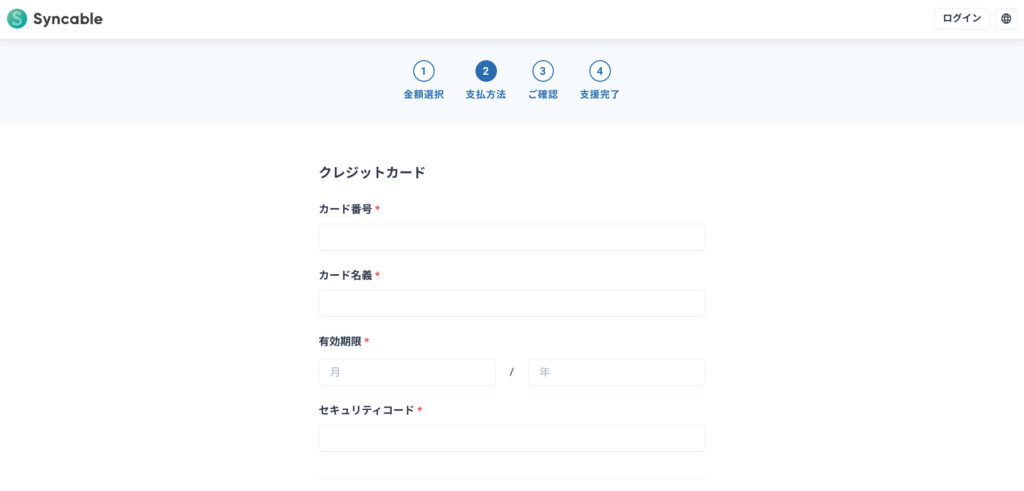
Task: Select the step 4 circle icon
Action: click(x=600, y=71)
